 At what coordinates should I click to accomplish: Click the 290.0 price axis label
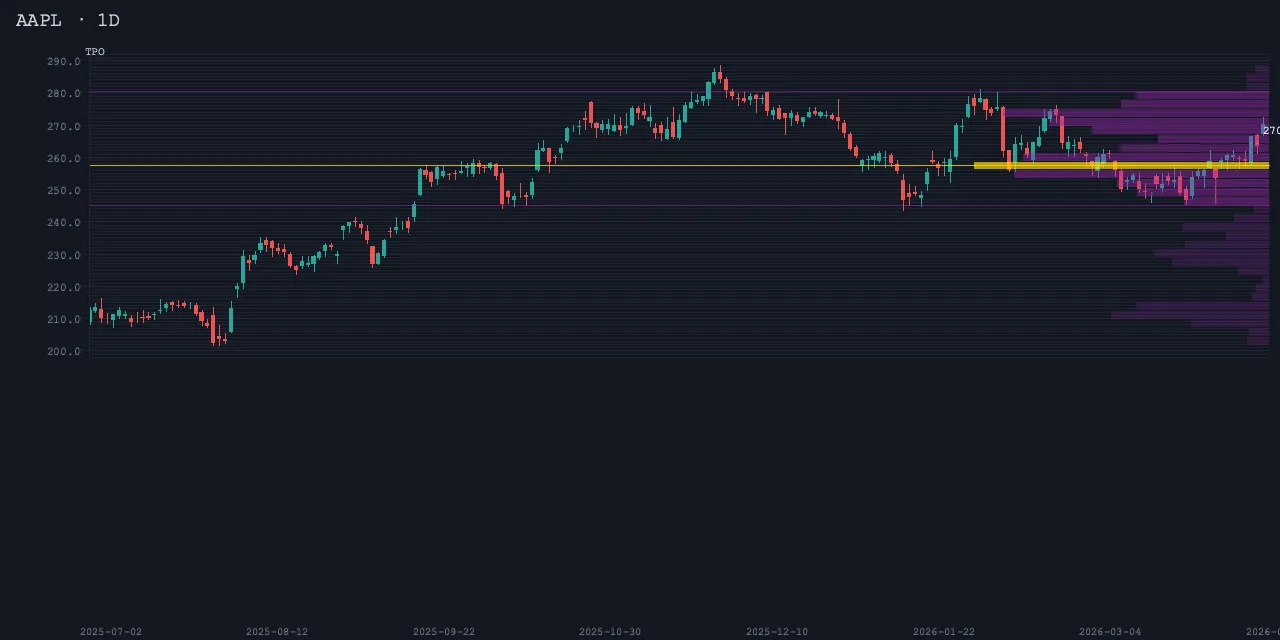63,62
